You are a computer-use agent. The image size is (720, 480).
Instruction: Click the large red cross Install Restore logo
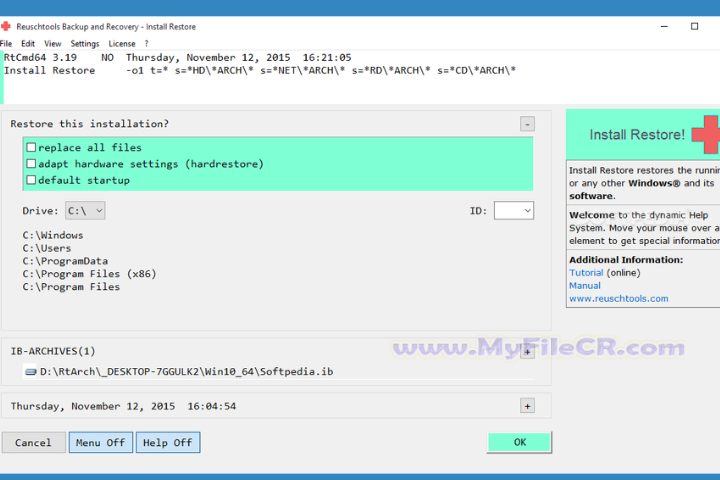tap(708, 135)
